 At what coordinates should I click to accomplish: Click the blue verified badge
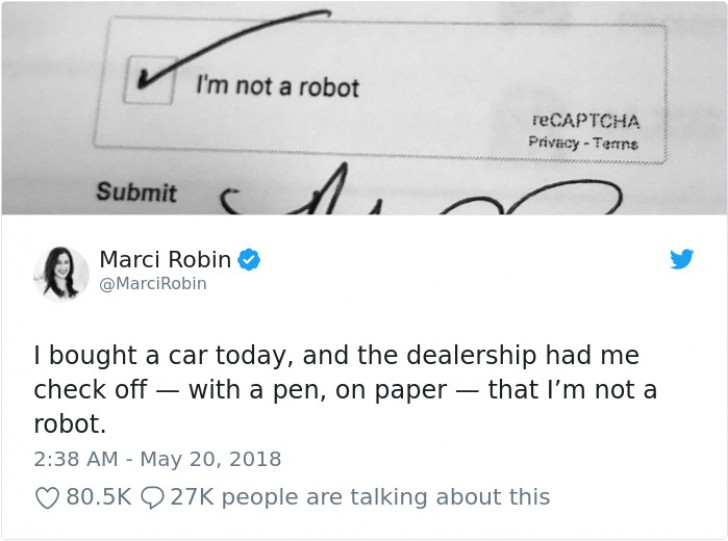249,260
